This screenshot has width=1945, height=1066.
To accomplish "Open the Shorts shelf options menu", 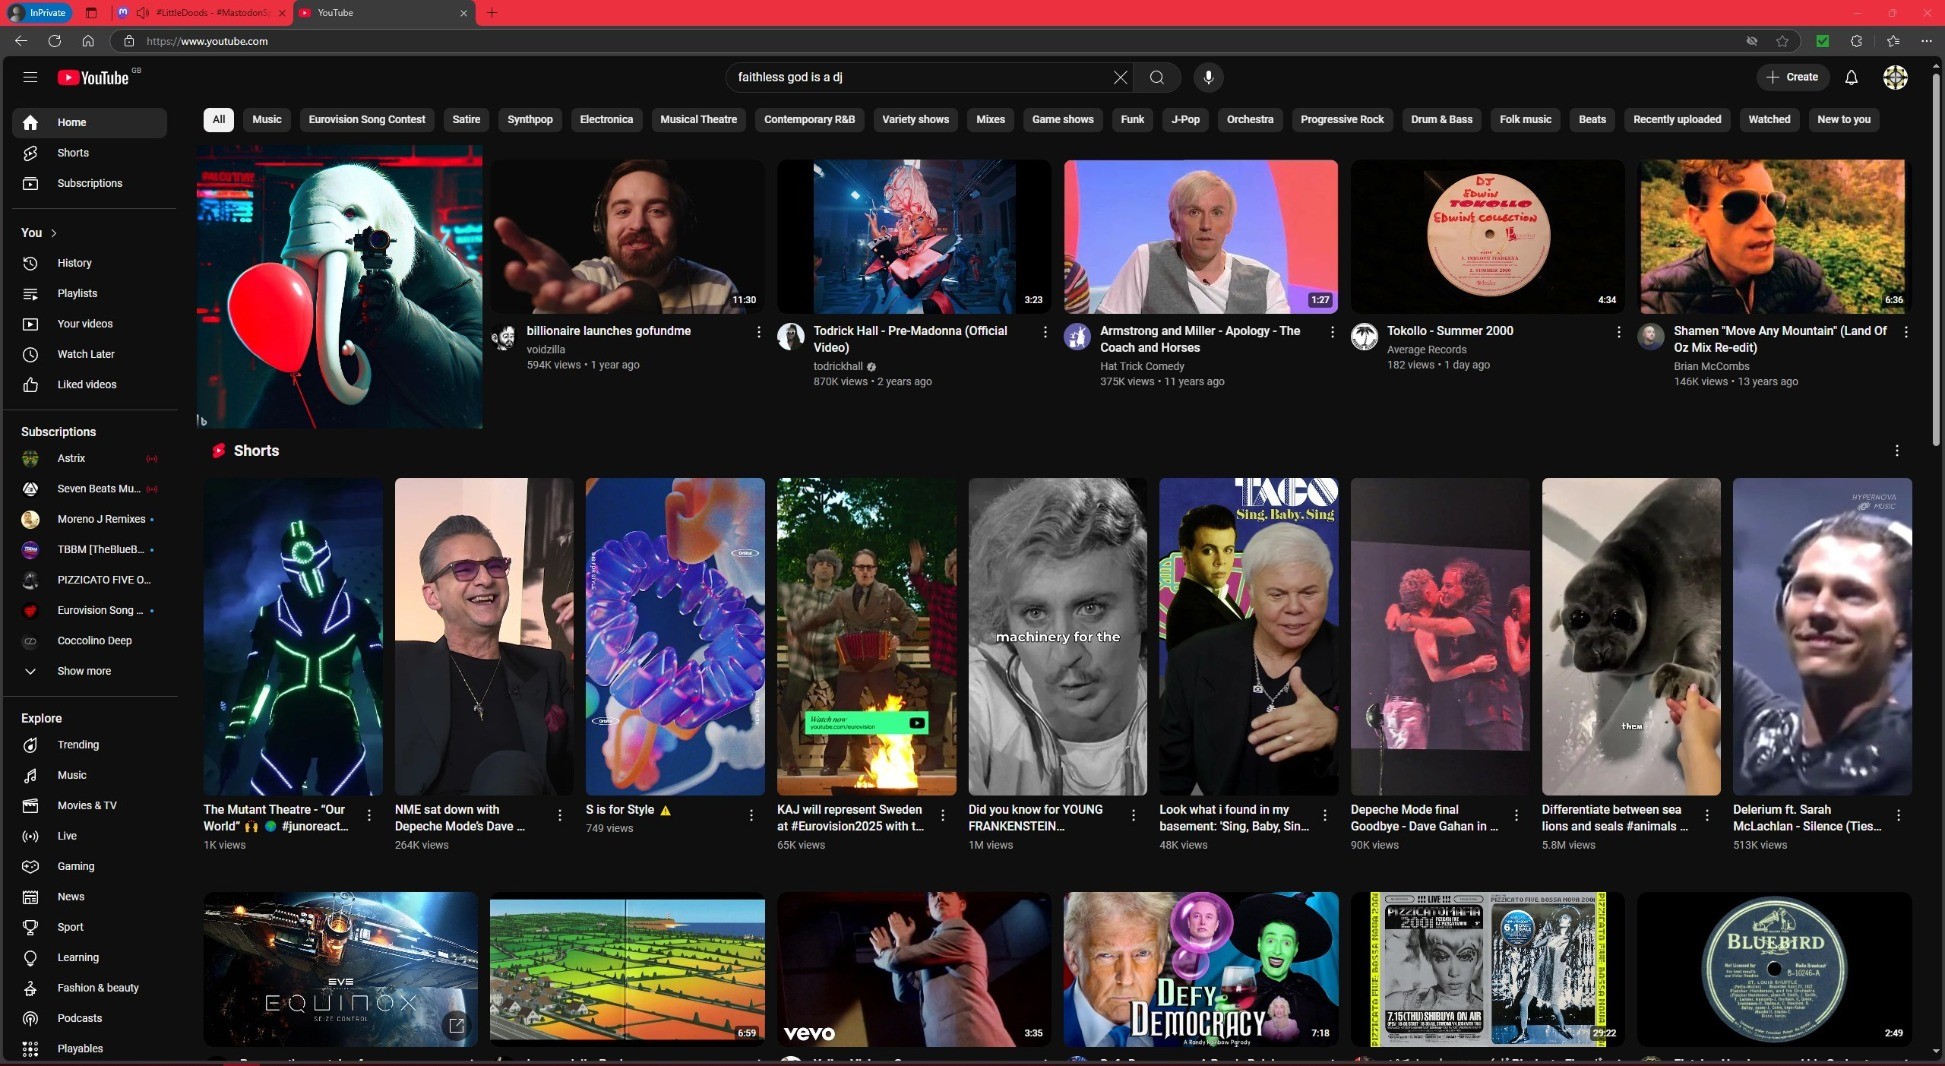I will (x=1897, y=451).
